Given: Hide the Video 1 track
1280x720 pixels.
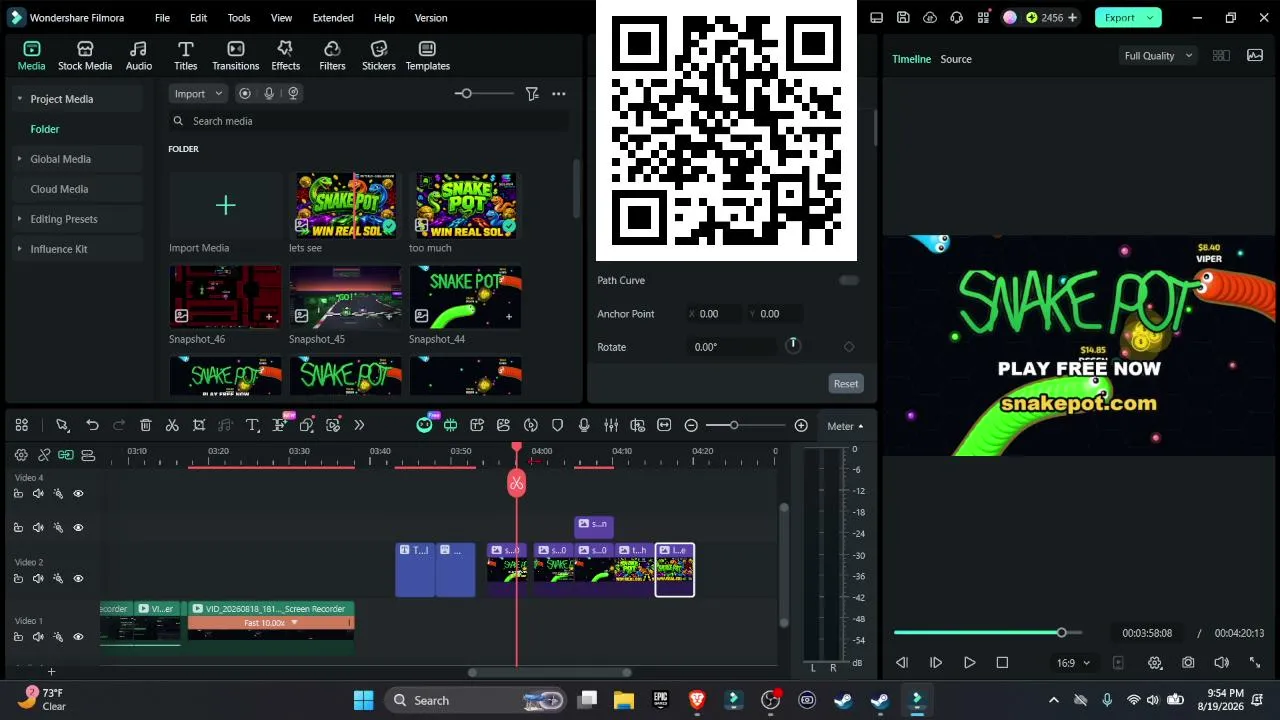Looking at the screenshot, I should pos(78,636).
